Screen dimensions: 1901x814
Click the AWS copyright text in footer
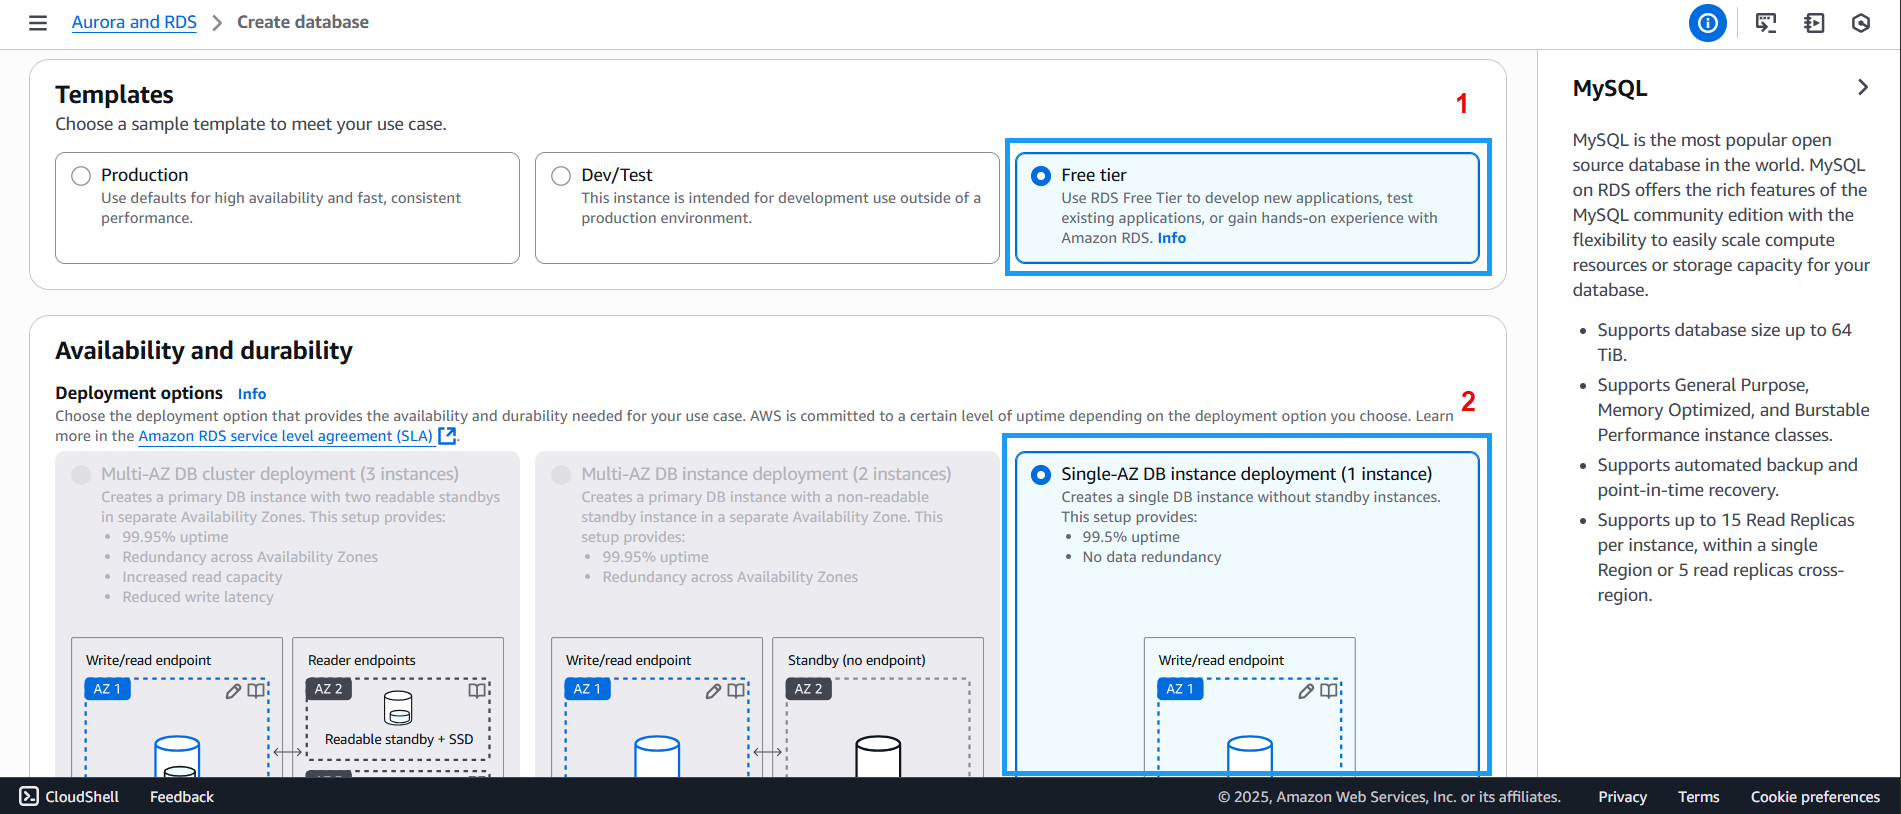pos(1389,796)
